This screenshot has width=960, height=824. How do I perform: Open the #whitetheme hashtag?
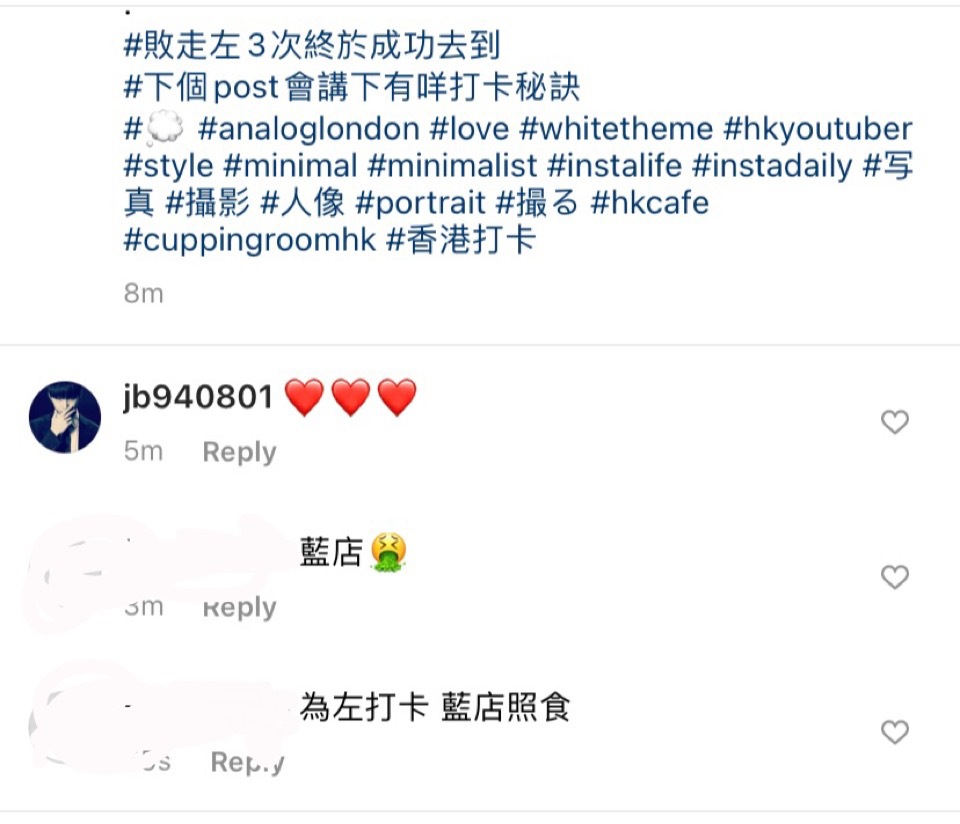(x=616, y=129)
